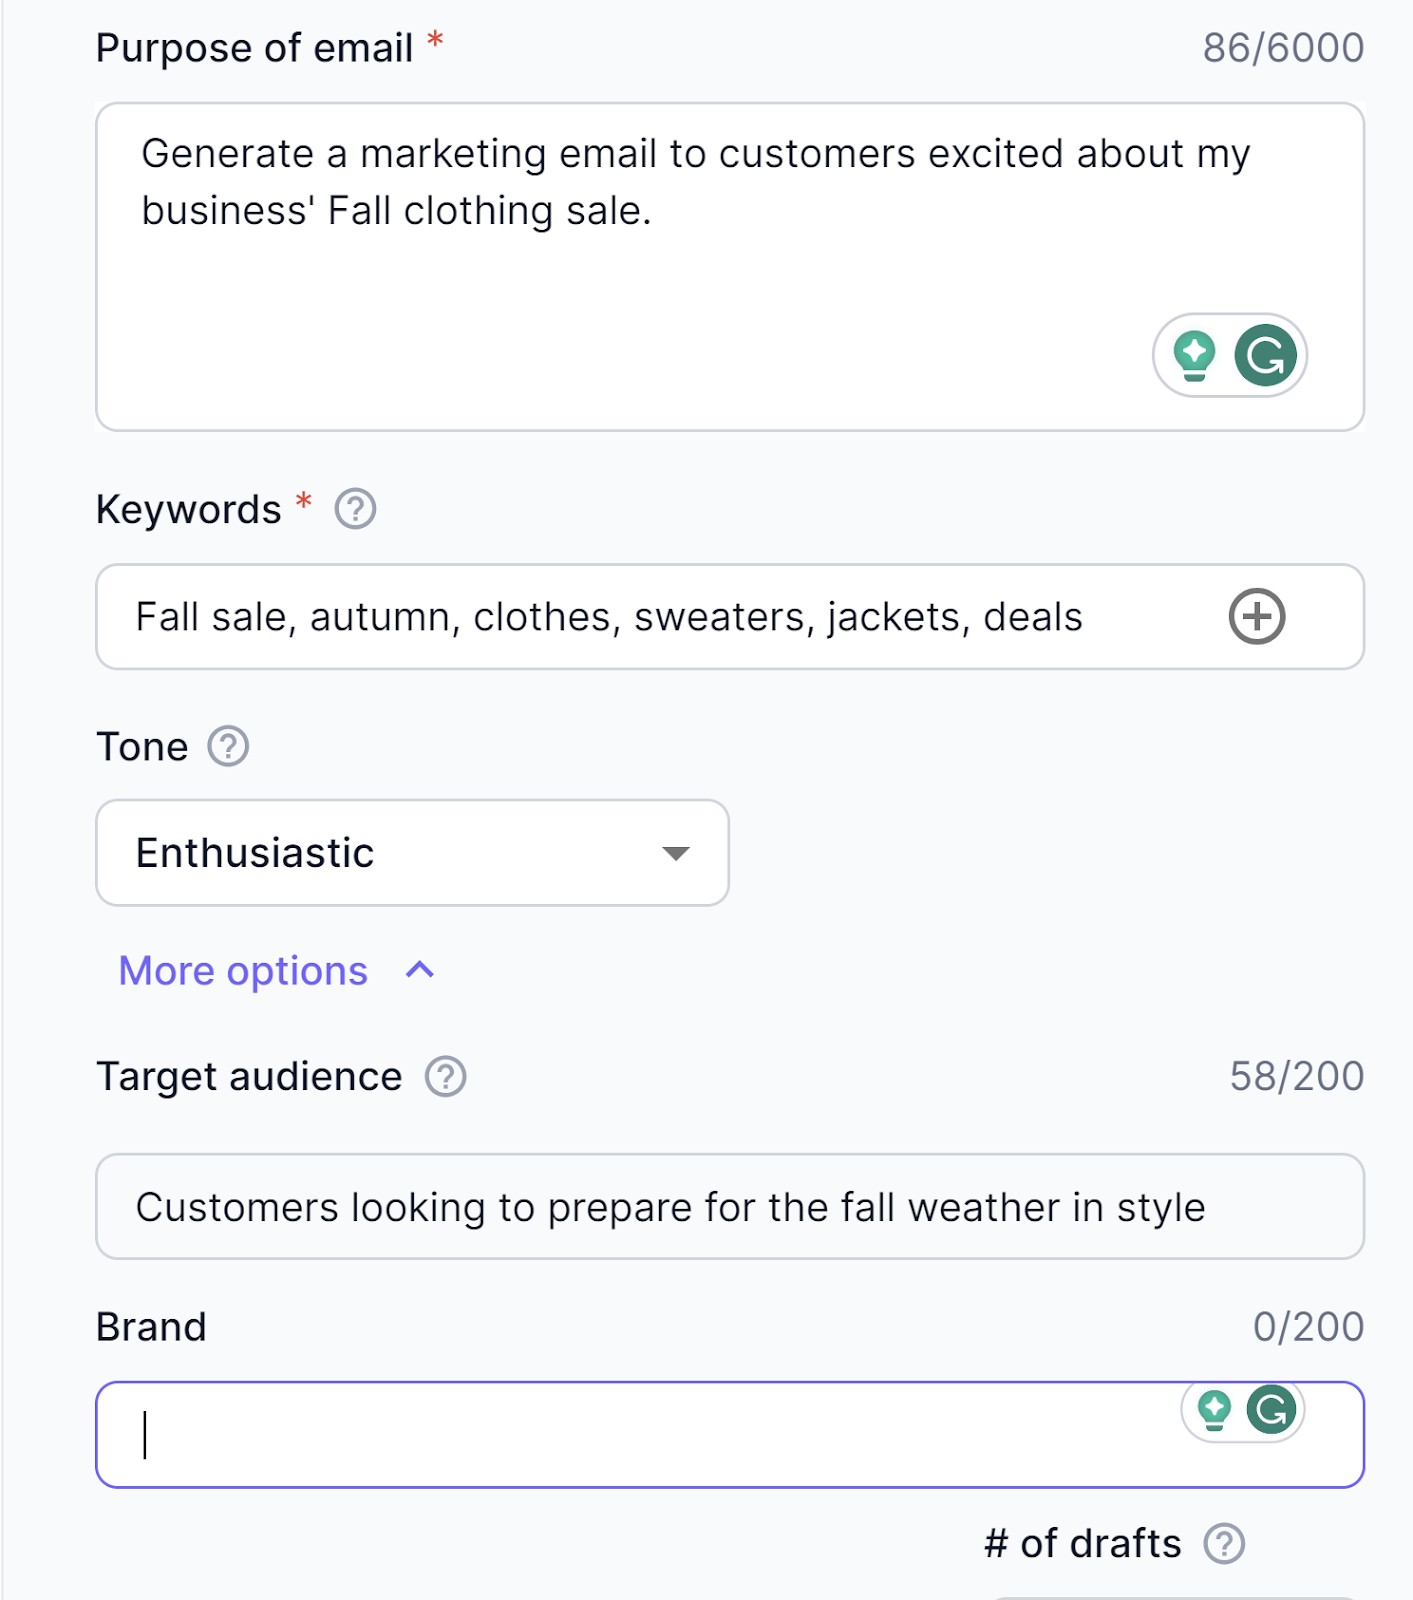This screenshot has height=1600, width=1413.
Task: Click into the Keywords input field
Action: coord(650,617)
